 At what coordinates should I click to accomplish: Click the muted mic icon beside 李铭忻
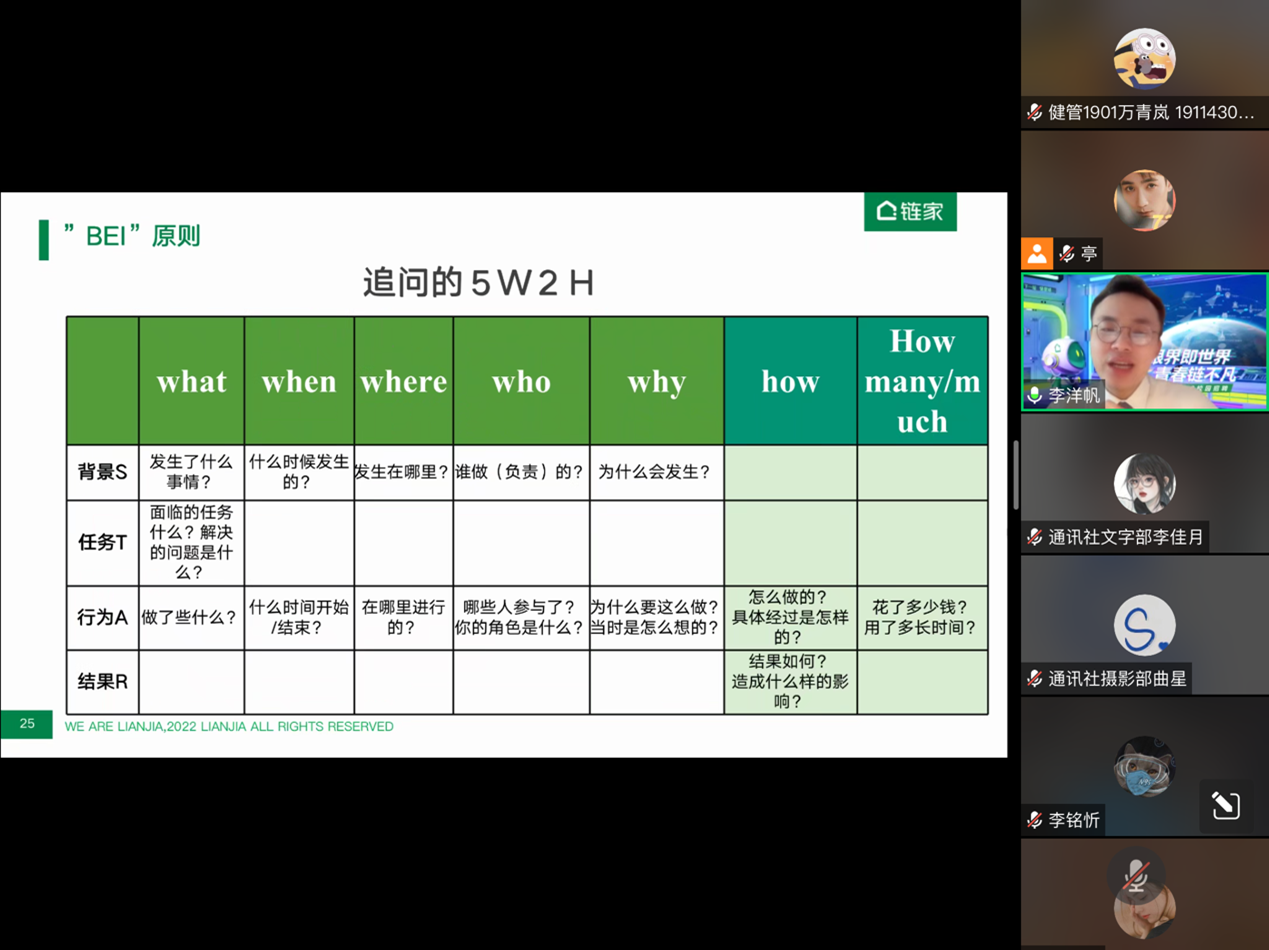click(1032, 820)
